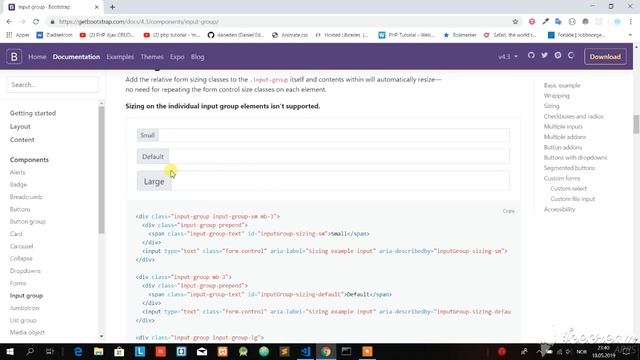Click the docs Search field

[x=52, y=84]
